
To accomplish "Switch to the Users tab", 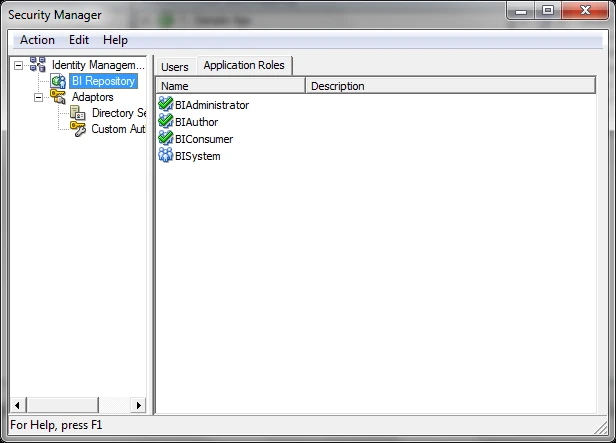I will click(175, 67).
